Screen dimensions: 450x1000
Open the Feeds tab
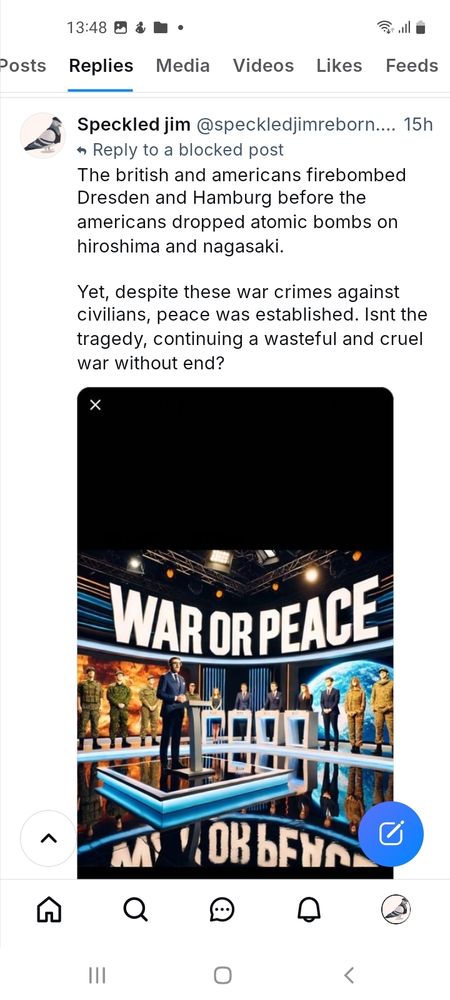(x=412, y=66)
